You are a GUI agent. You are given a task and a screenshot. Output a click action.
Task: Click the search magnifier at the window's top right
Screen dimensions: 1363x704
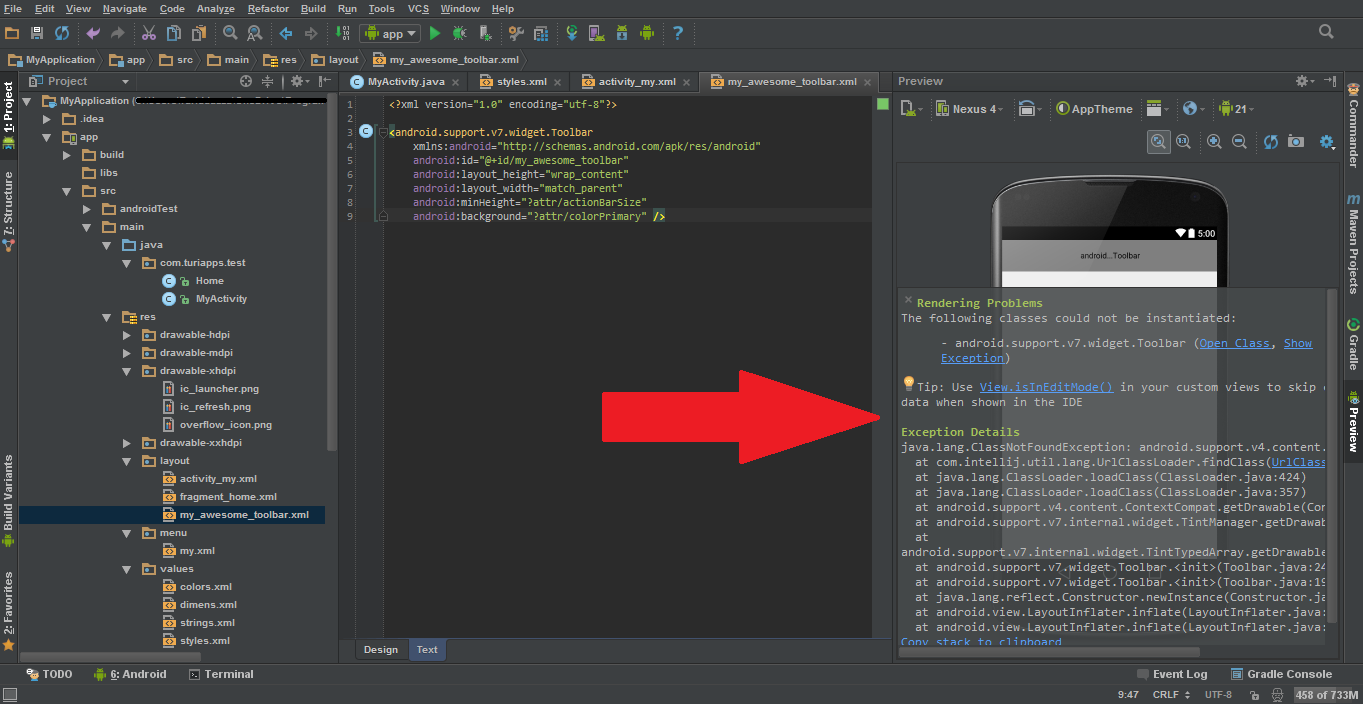pos(1326,32)
